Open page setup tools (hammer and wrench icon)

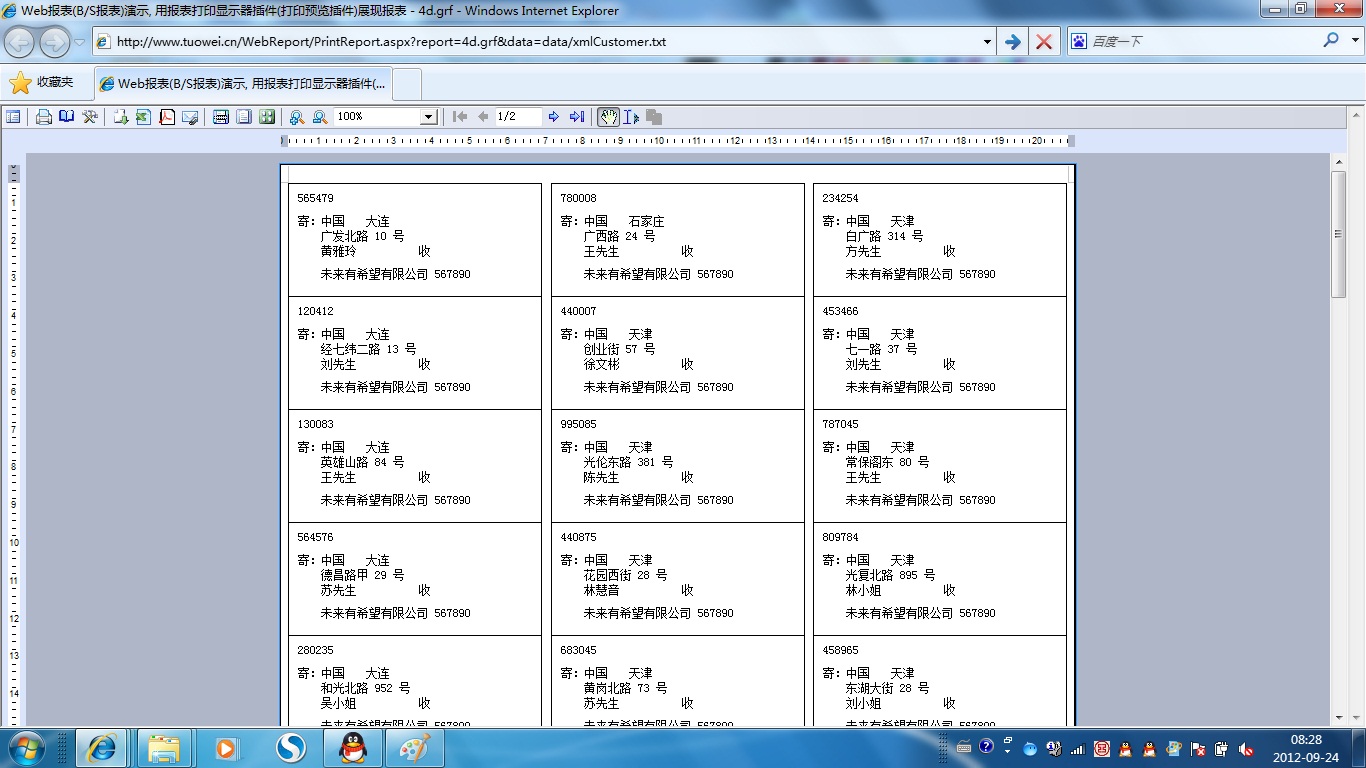[90, 117]
